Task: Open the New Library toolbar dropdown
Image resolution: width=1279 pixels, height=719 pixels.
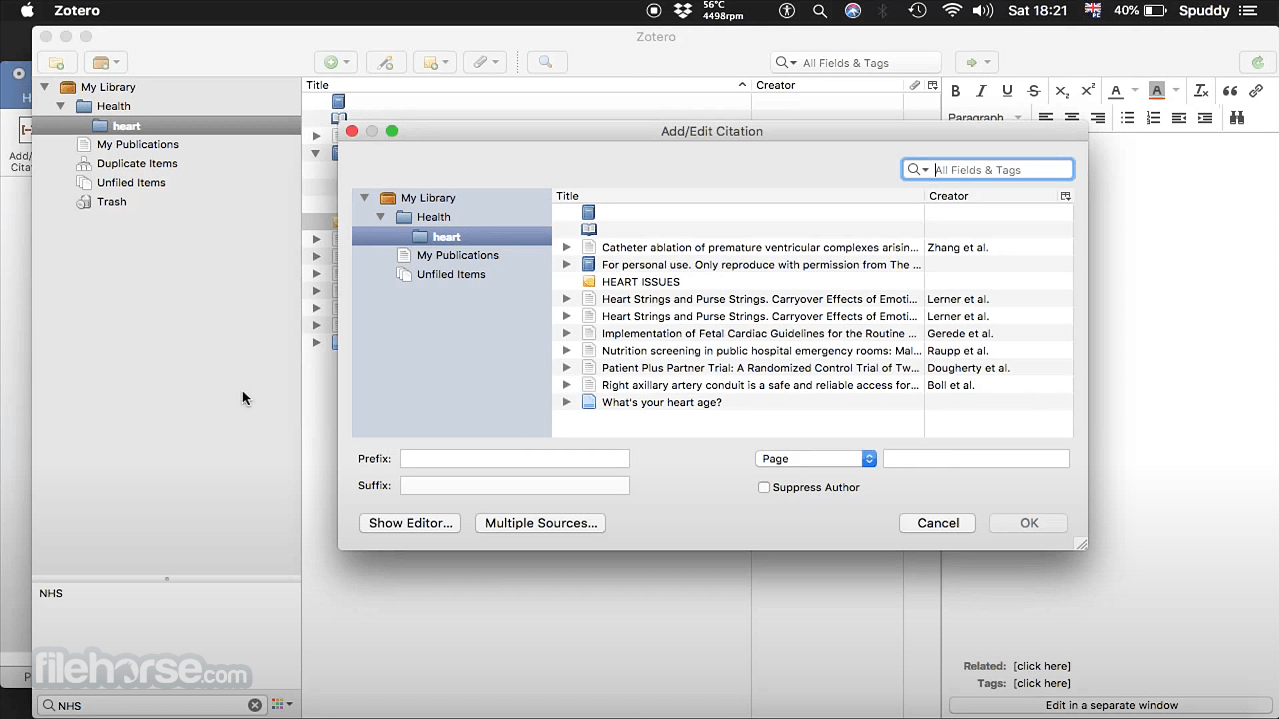Action: pos(105,62)
